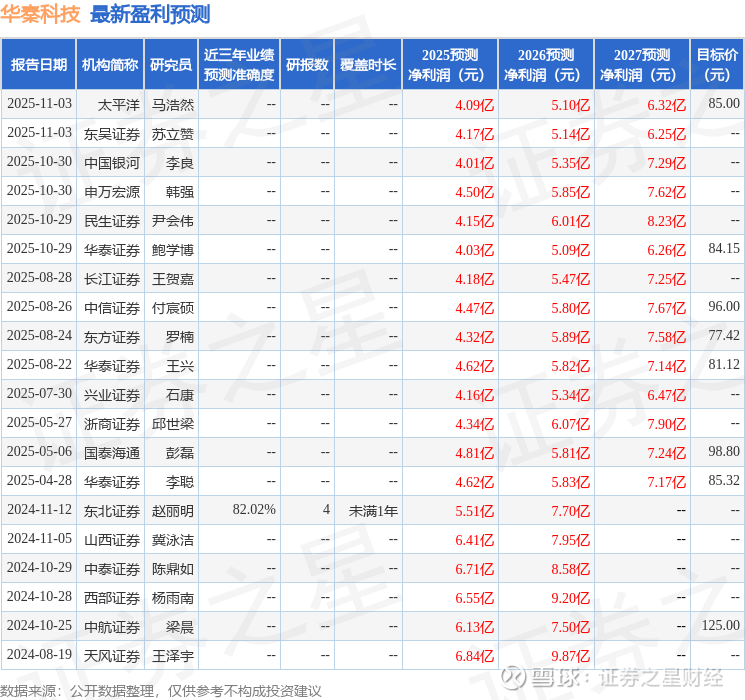Select the 中信证券 institution cell
Screen dimensions: 745x700
(x=112, y=308)
